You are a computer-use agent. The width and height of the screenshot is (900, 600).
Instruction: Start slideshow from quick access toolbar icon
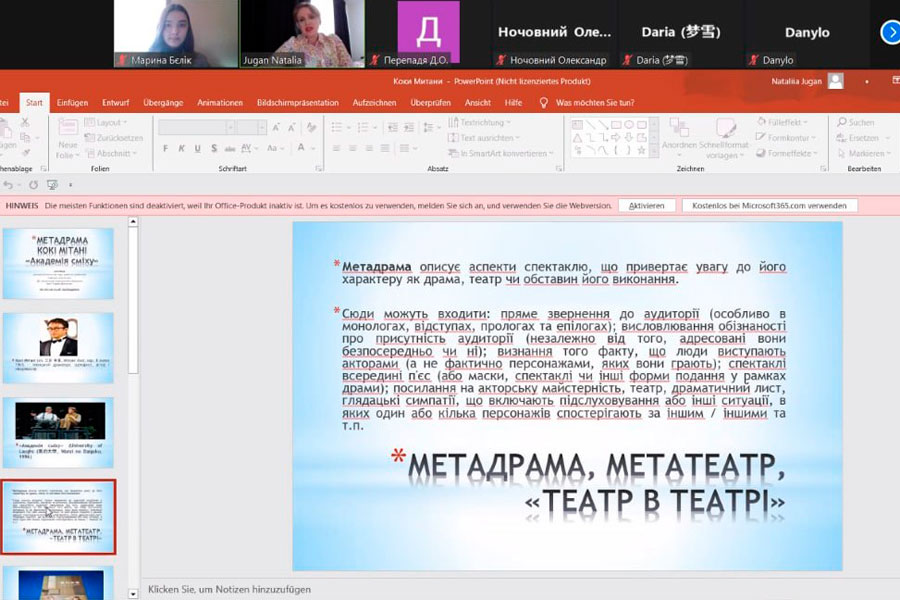coord(52,185)
